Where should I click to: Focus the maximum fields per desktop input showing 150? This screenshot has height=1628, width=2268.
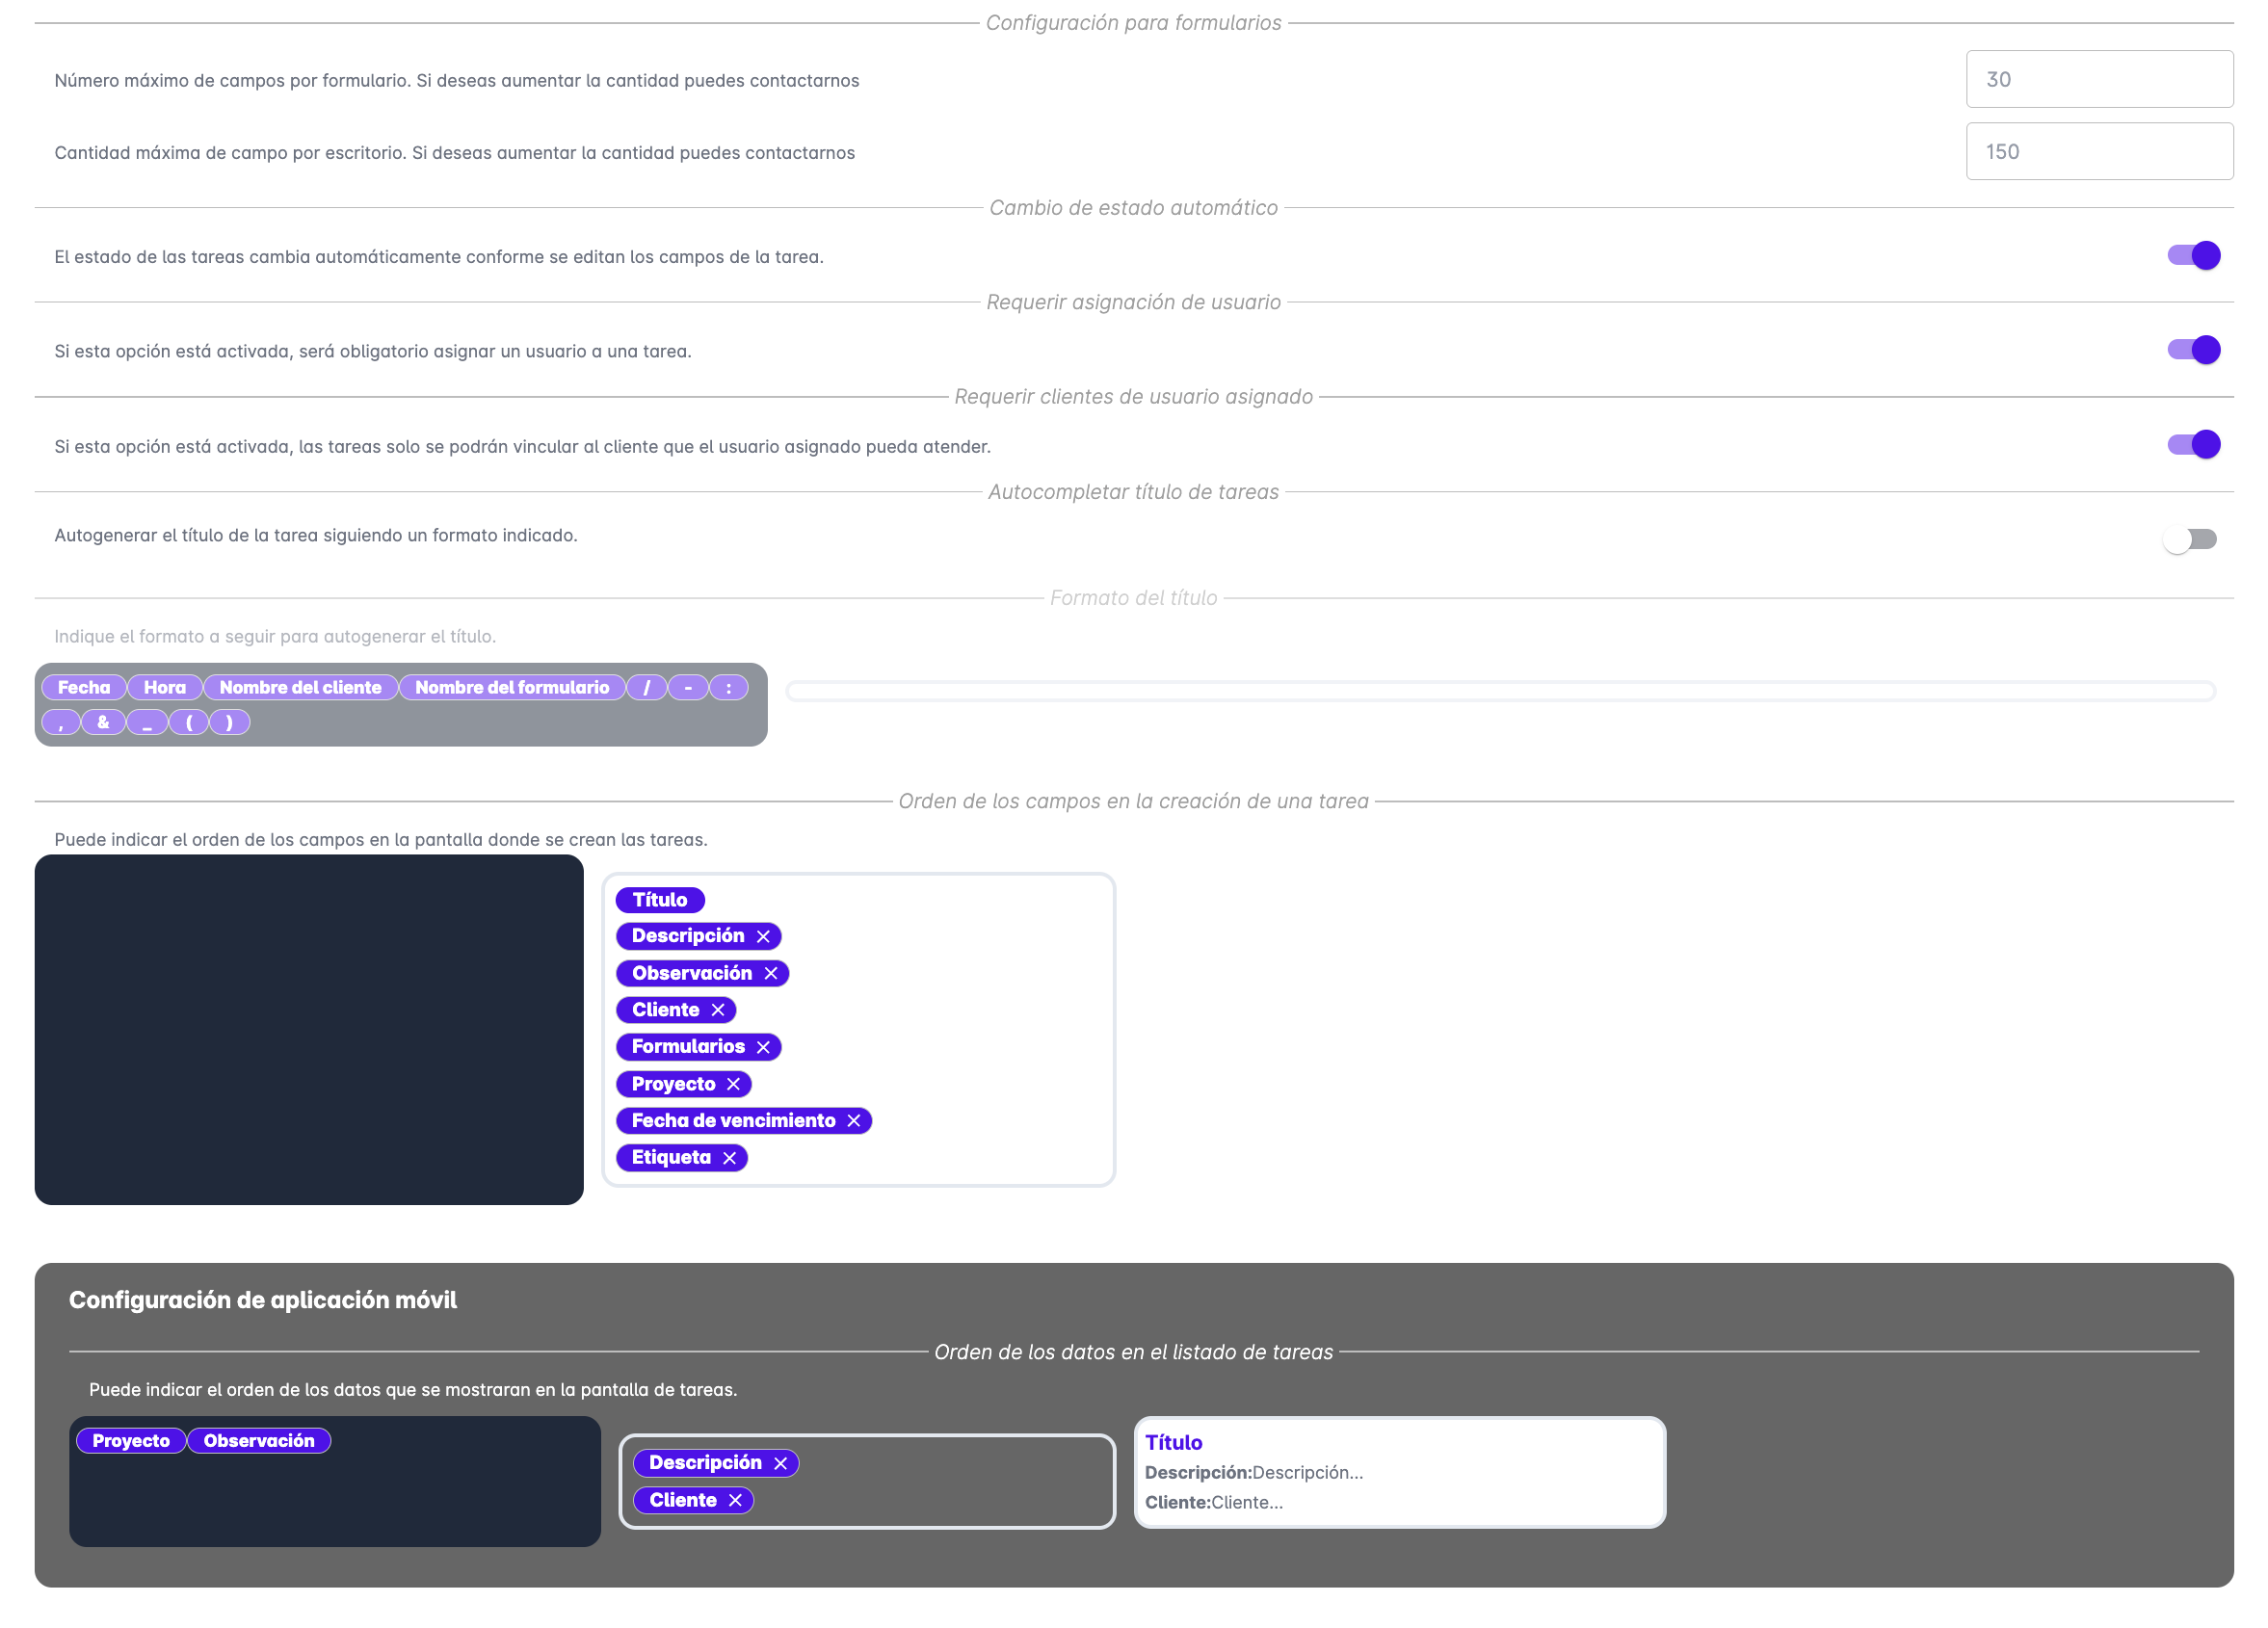tap(2098, 151)
